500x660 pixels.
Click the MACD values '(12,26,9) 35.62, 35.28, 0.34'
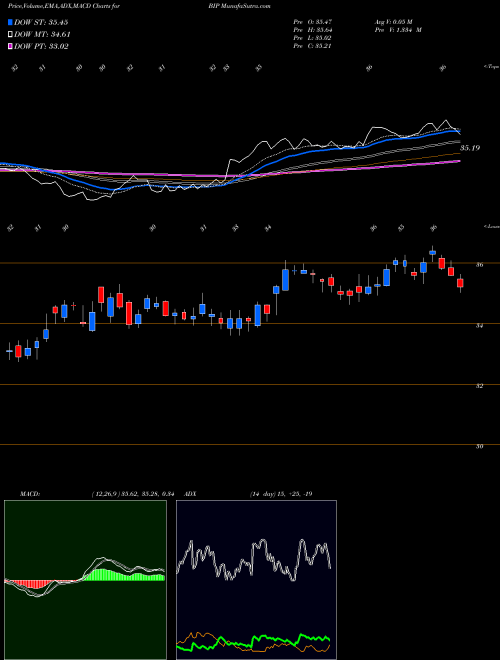coord(133,494)
